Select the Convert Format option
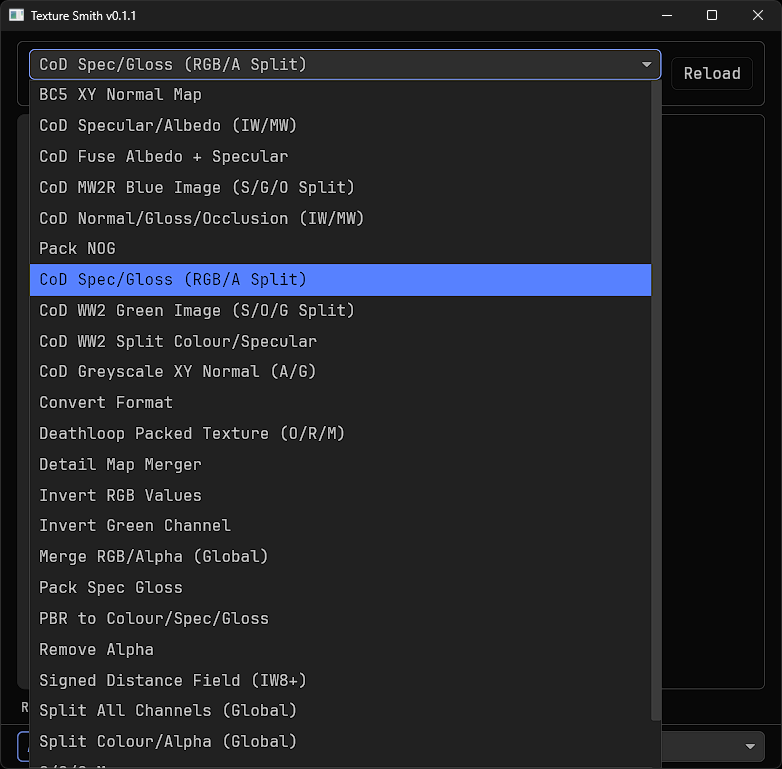This screenshot has height=769, width=782. (341, 403)
